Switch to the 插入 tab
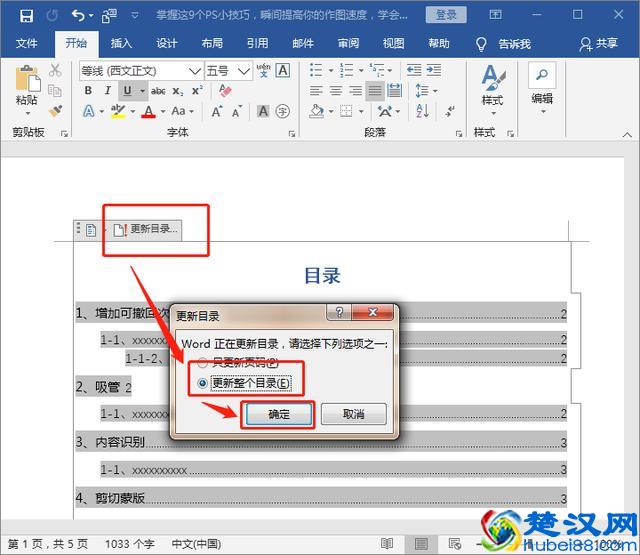 tap(121, 43)
